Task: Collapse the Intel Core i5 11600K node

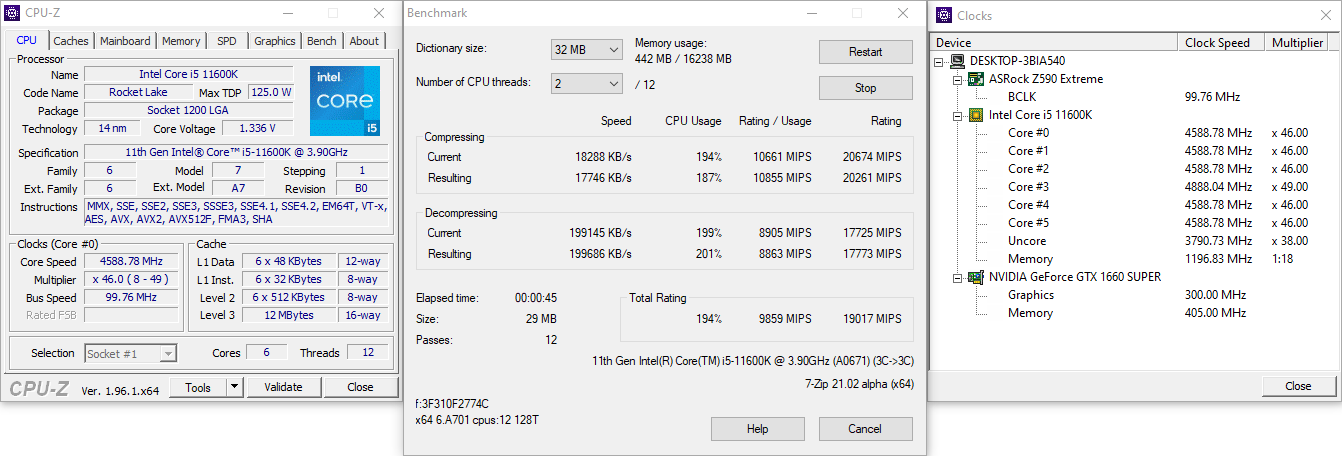Action: click(x=958, y=115)
